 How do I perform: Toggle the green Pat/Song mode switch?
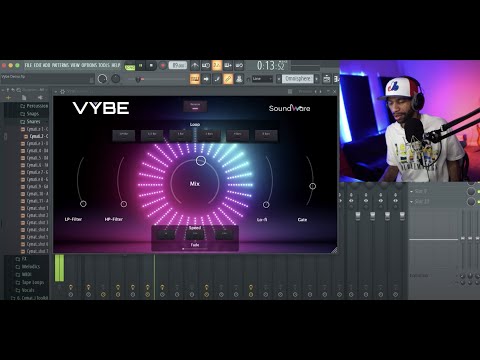pyautogui.click(x=130, y=66)
